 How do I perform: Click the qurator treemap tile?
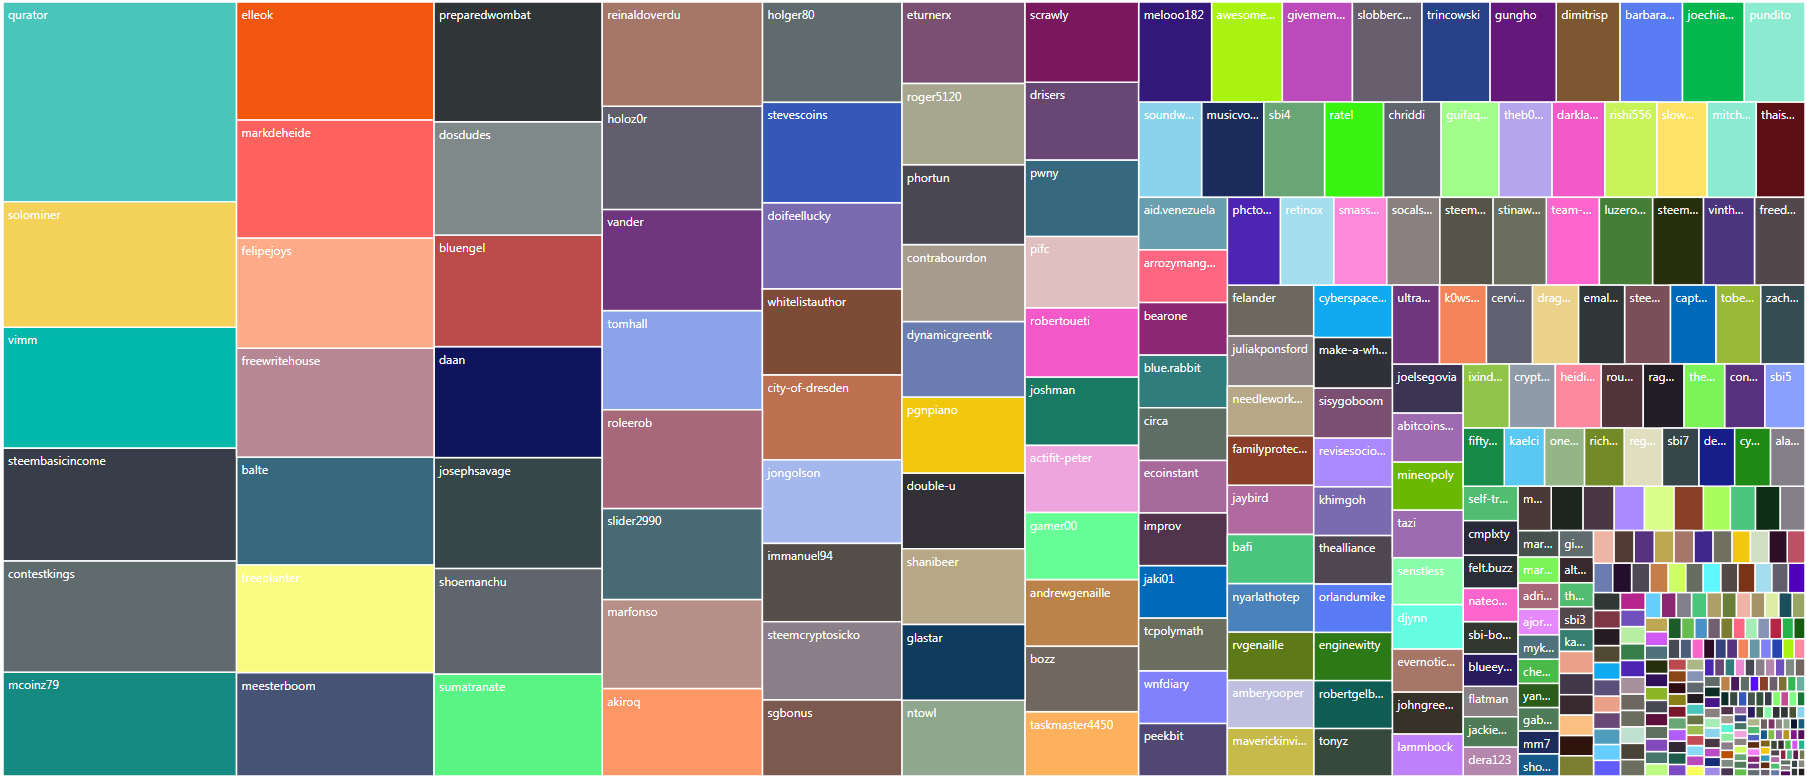click(x=119, y=102)
